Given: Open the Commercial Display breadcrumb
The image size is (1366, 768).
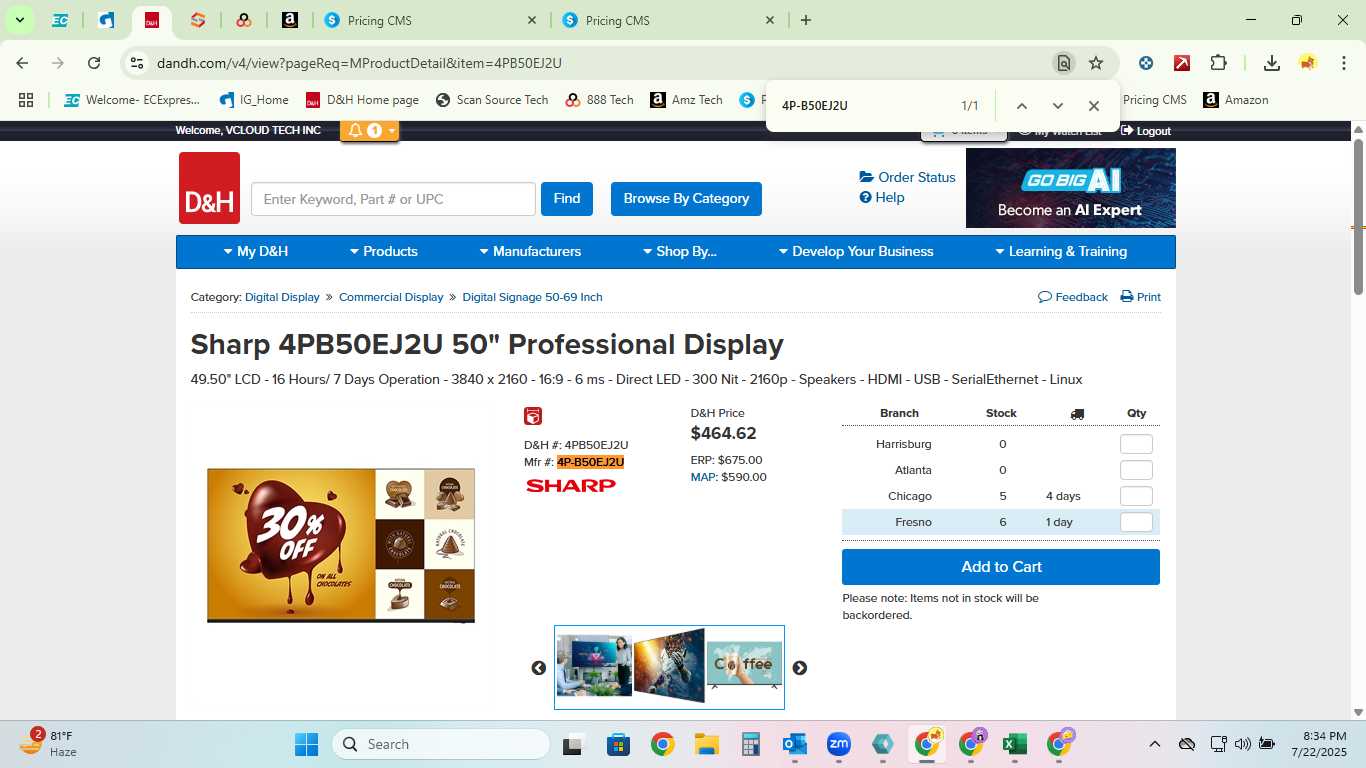Looking at the screenshot, I should click(391, 297).
